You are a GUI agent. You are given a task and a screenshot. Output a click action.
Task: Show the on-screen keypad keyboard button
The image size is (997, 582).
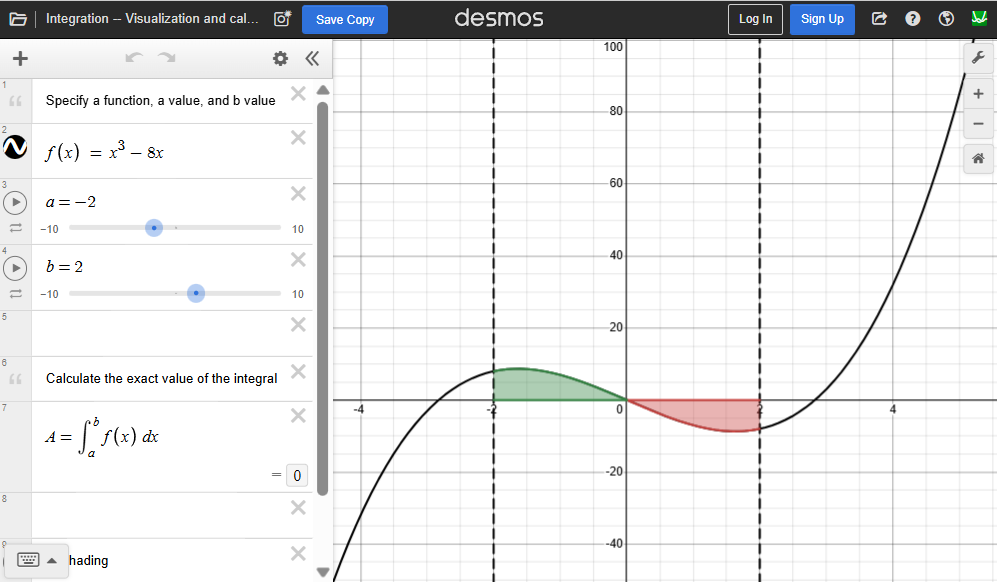(28, 560)
